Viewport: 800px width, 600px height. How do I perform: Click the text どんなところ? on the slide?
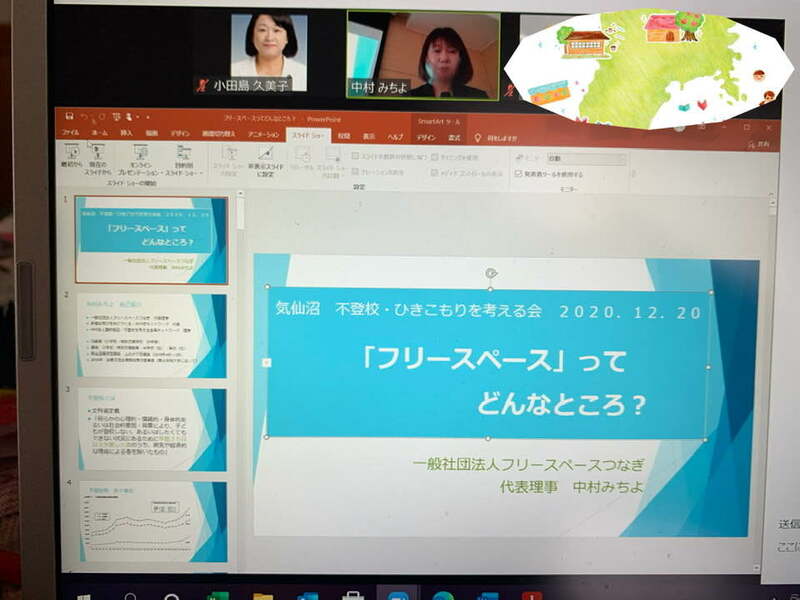point(561,405)
